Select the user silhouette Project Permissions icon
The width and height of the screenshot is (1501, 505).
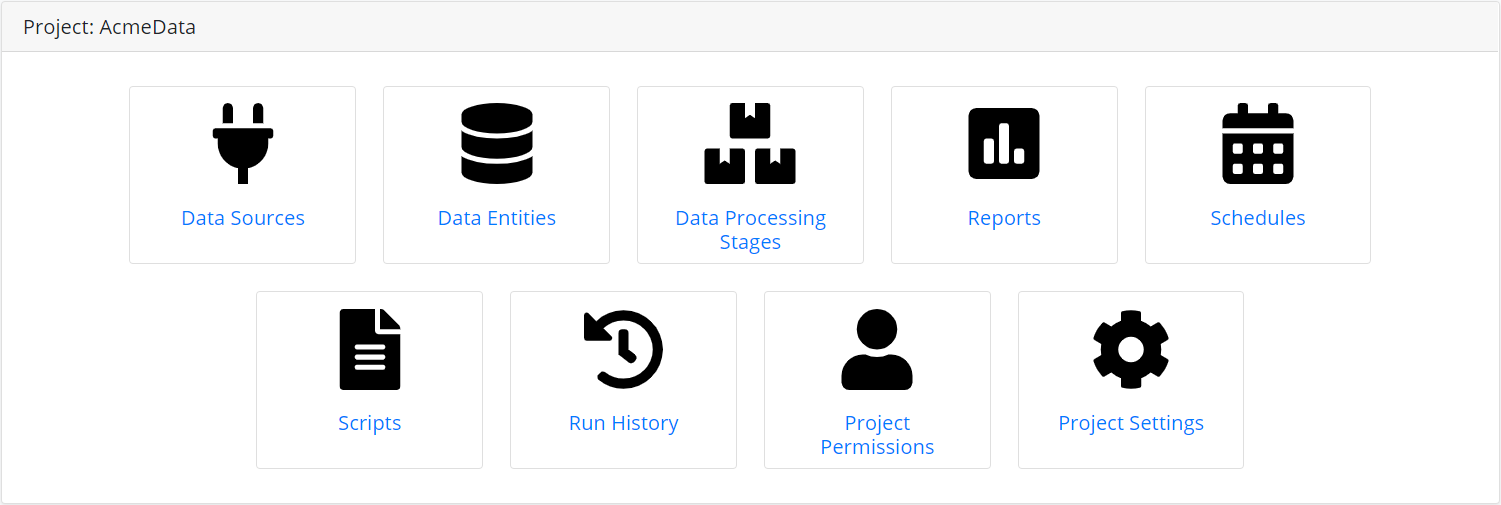pyautogui.click(x=877, y=349)
